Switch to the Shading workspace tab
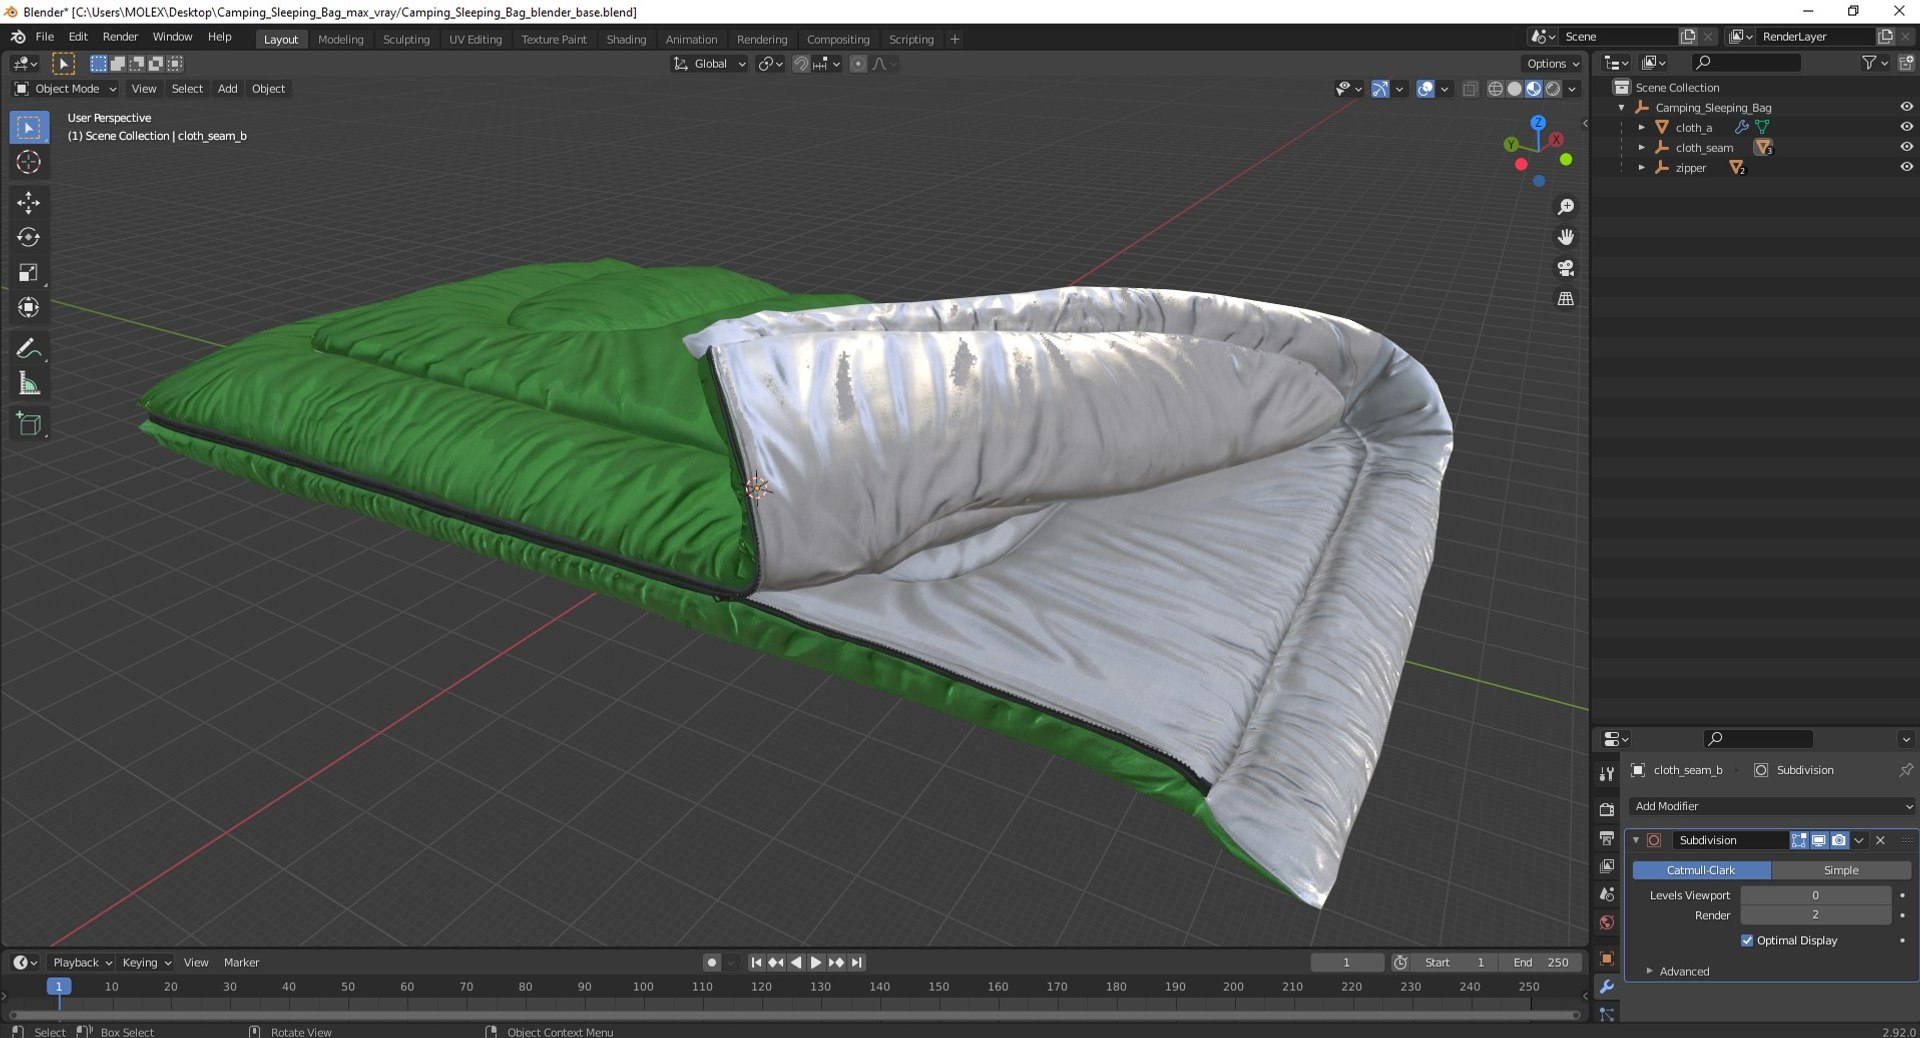This screenshot has height=1038, width=1920. coord(626,39)
